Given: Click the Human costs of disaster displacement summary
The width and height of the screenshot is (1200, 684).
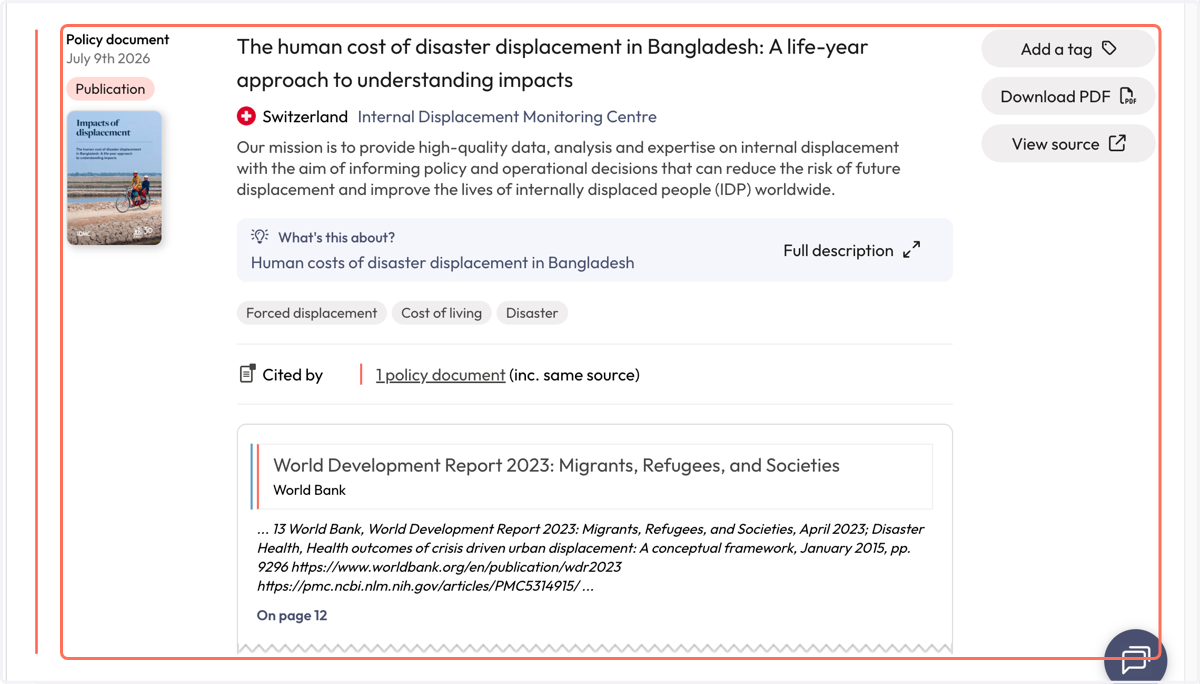Looking at the screenshot, I should pos(442,263).
